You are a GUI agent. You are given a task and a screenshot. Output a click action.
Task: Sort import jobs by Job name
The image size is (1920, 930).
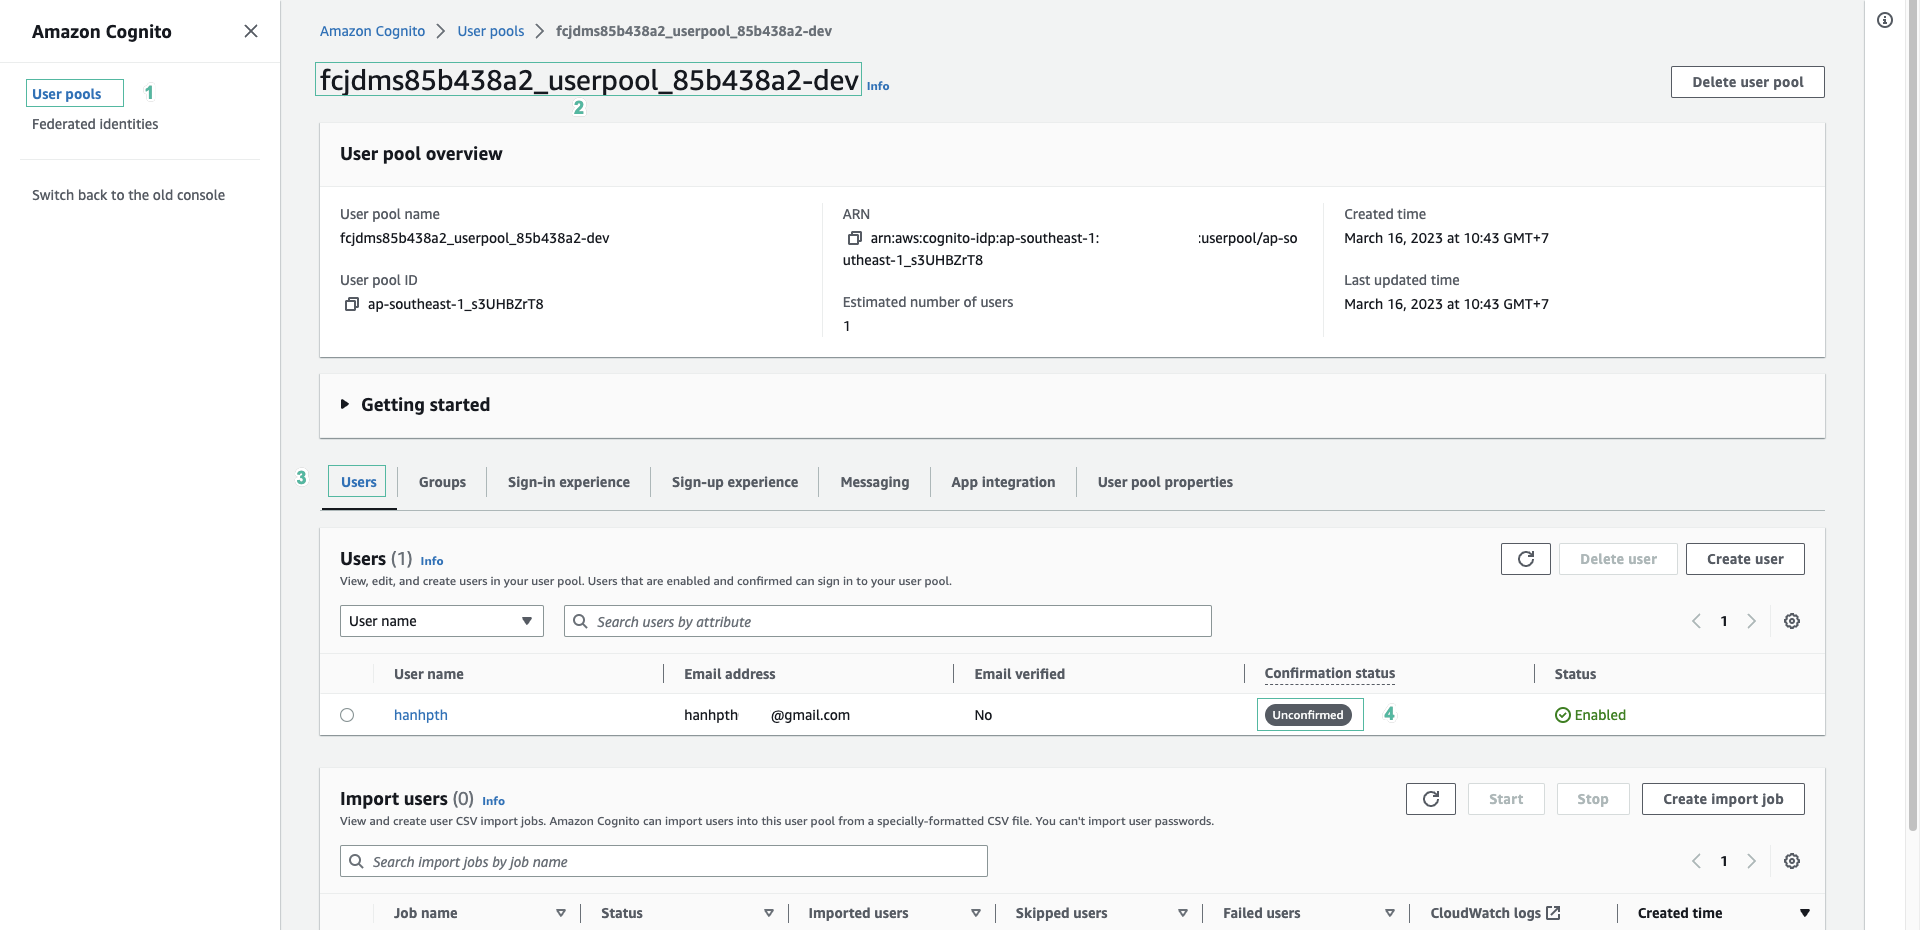[x=561, y=913]
